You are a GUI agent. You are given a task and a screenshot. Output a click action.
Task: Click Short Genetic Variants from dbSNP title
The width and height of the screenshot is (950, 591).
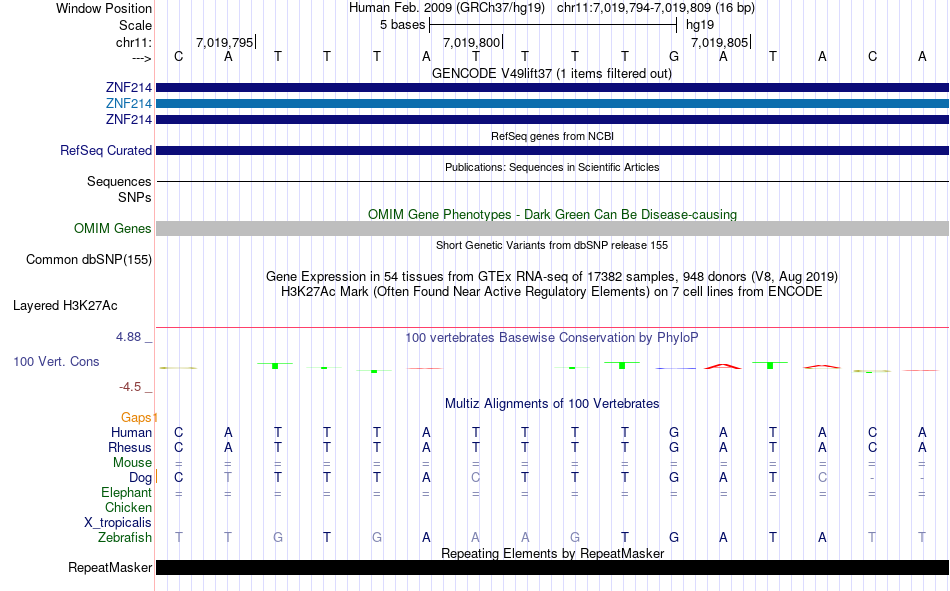pyautogui.click(x=552, y=245)
